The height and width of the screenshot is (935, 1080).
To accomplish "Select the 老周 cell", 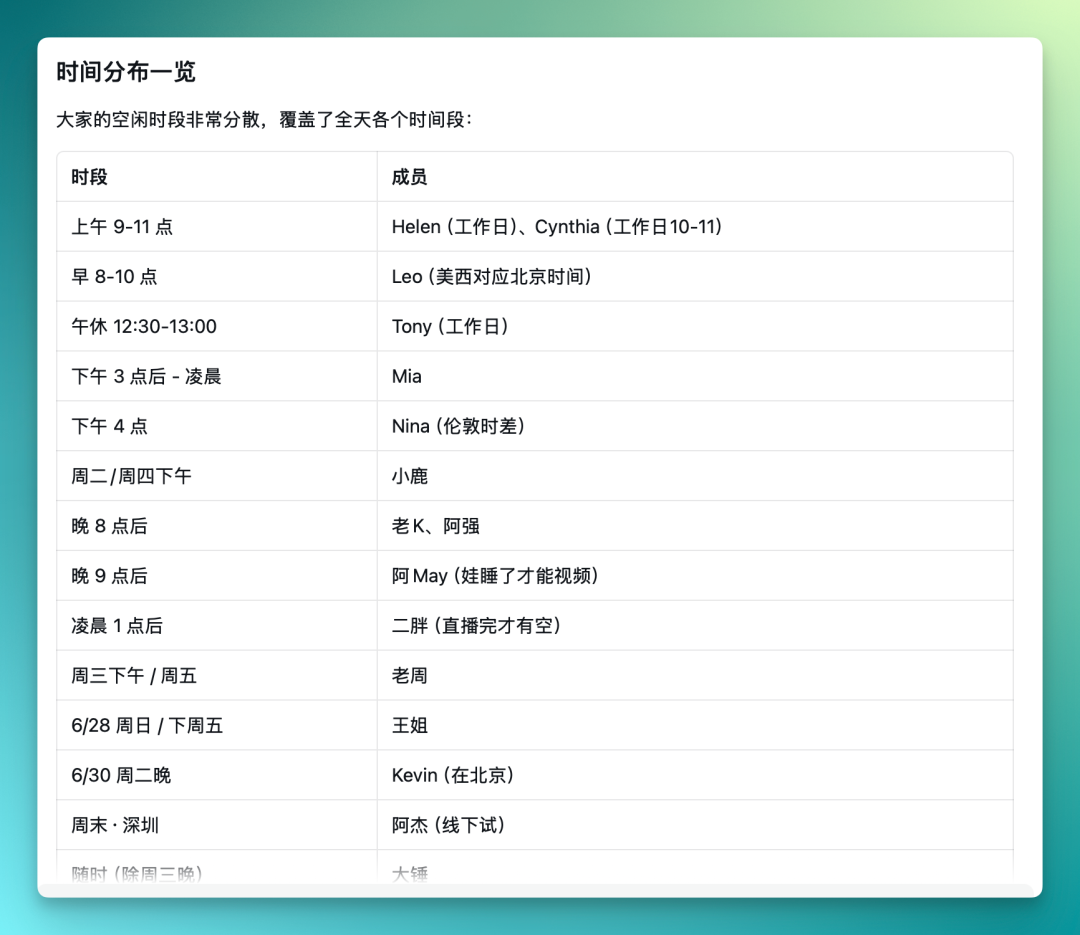I will pyautogui.click(x=695, y=675).
